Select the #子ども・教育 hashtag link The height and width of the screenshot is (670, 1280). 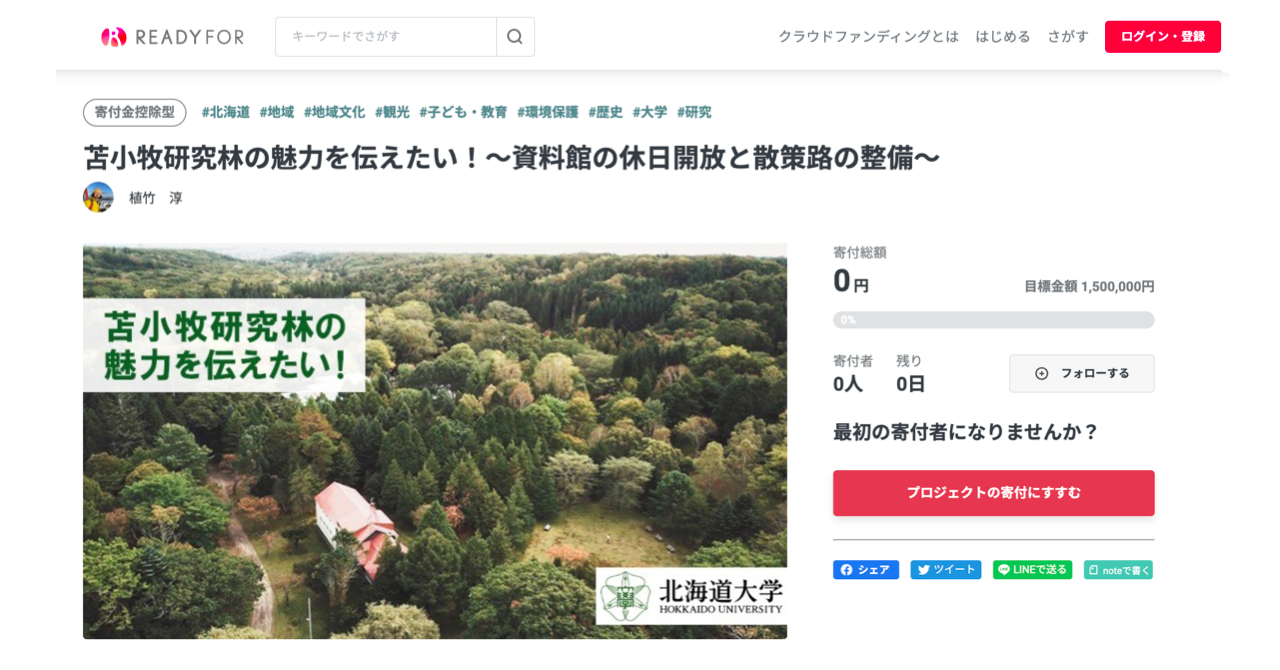click(x=463, y=112)
